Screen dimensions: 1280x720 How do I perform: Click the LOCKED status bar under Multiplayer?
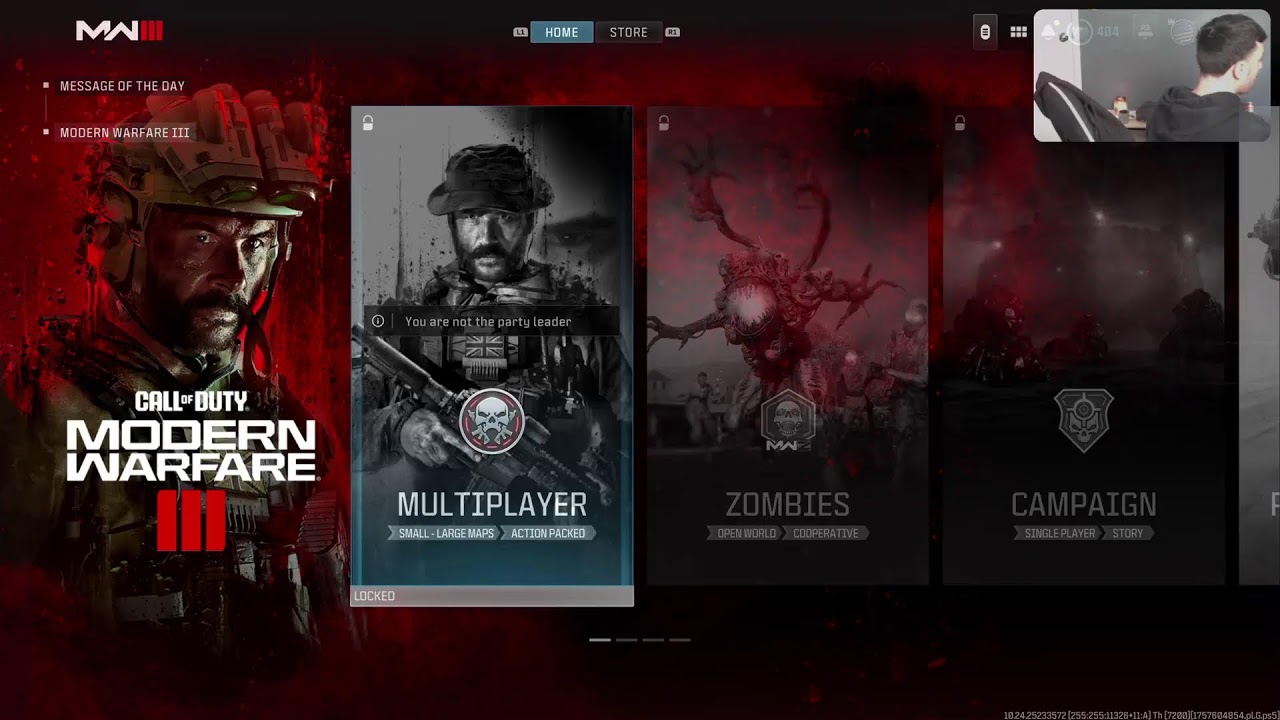point(492,596)
